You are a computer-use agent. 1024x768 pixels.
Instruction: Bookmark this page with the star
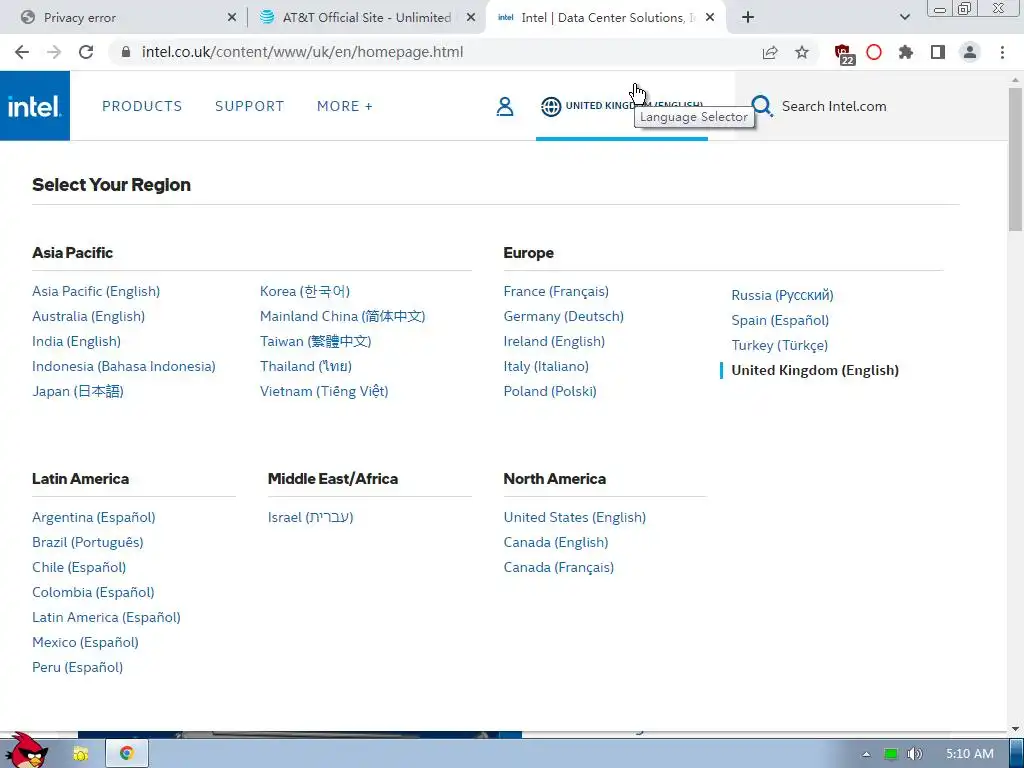point(802,52)
